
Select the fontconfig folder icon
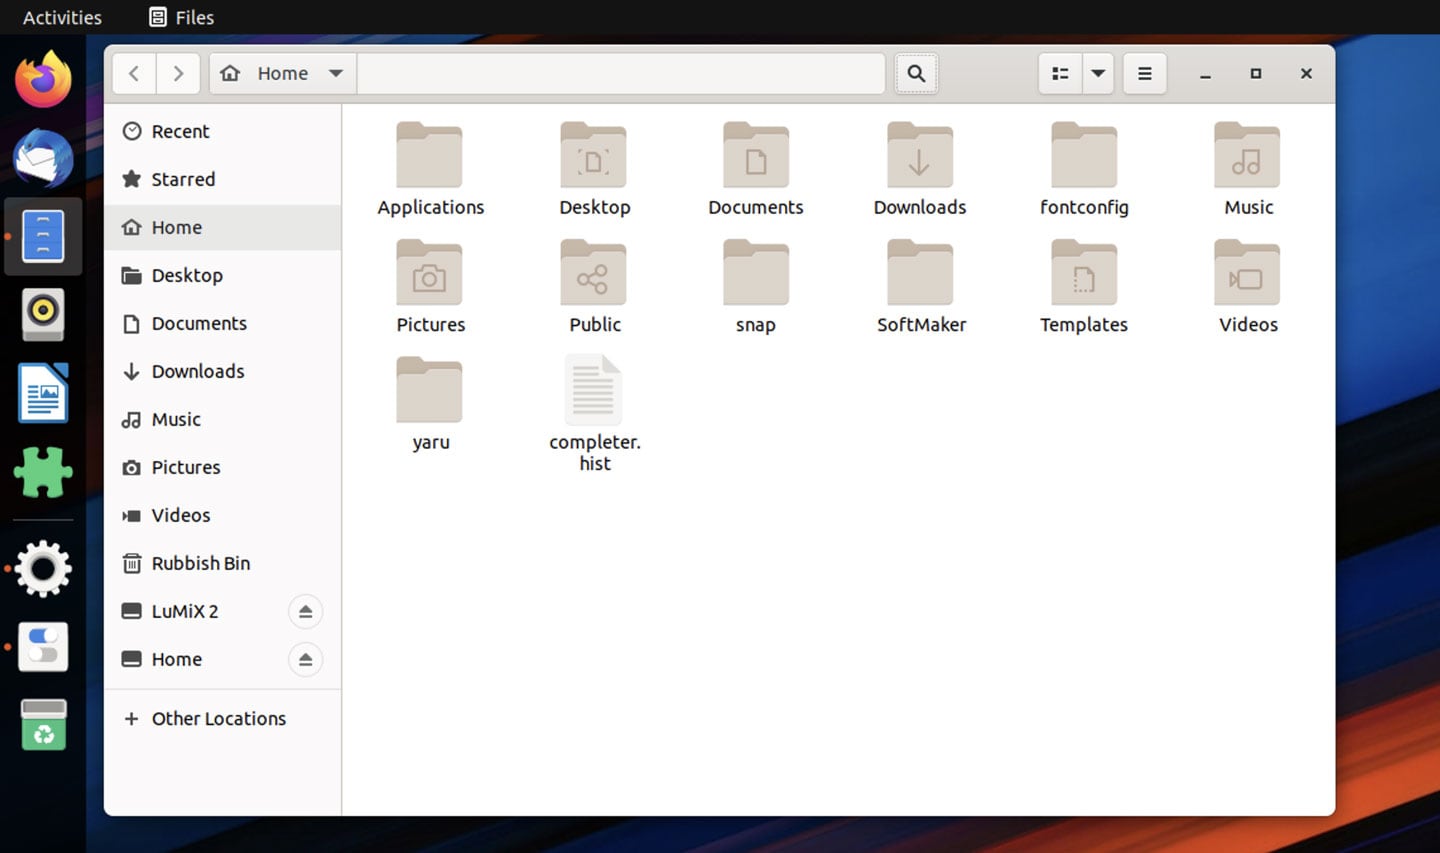(x=1084, y=155)
